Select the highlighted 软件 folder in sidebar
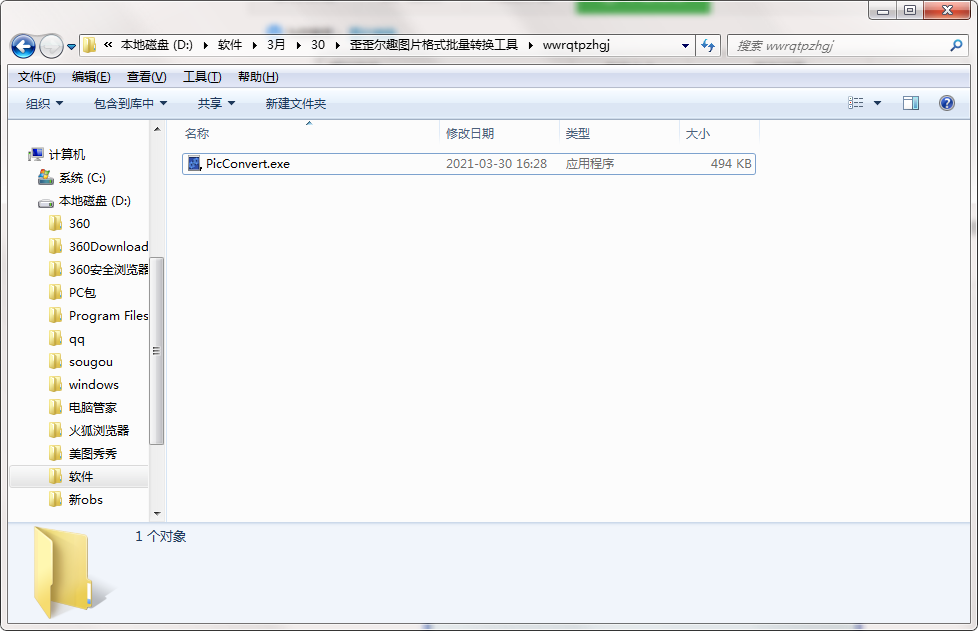Image resolution: width=978 pixels, height=631 pixels. click(81, 476)
